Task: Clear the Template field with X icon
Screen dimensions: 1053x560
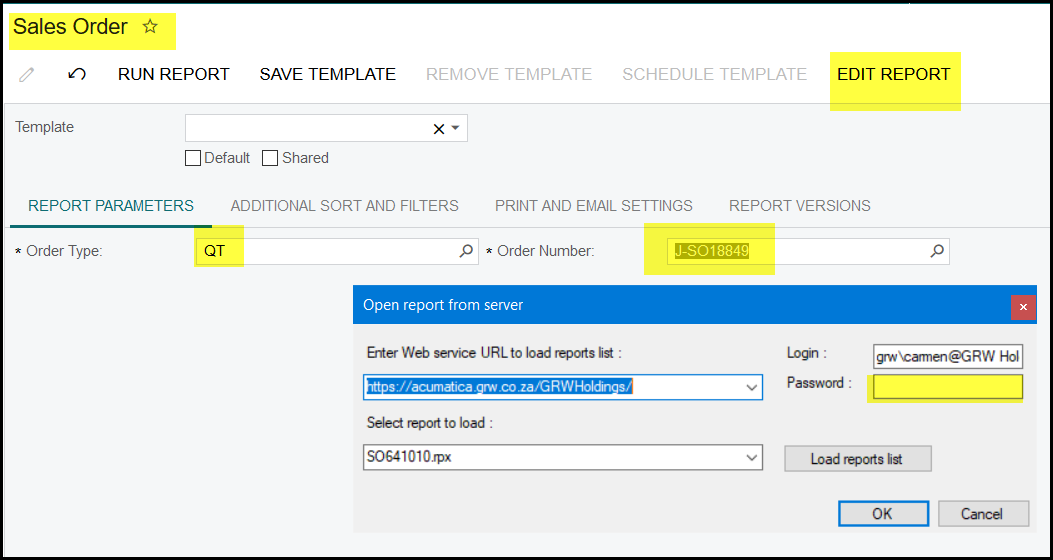Action: coord(438,129)
